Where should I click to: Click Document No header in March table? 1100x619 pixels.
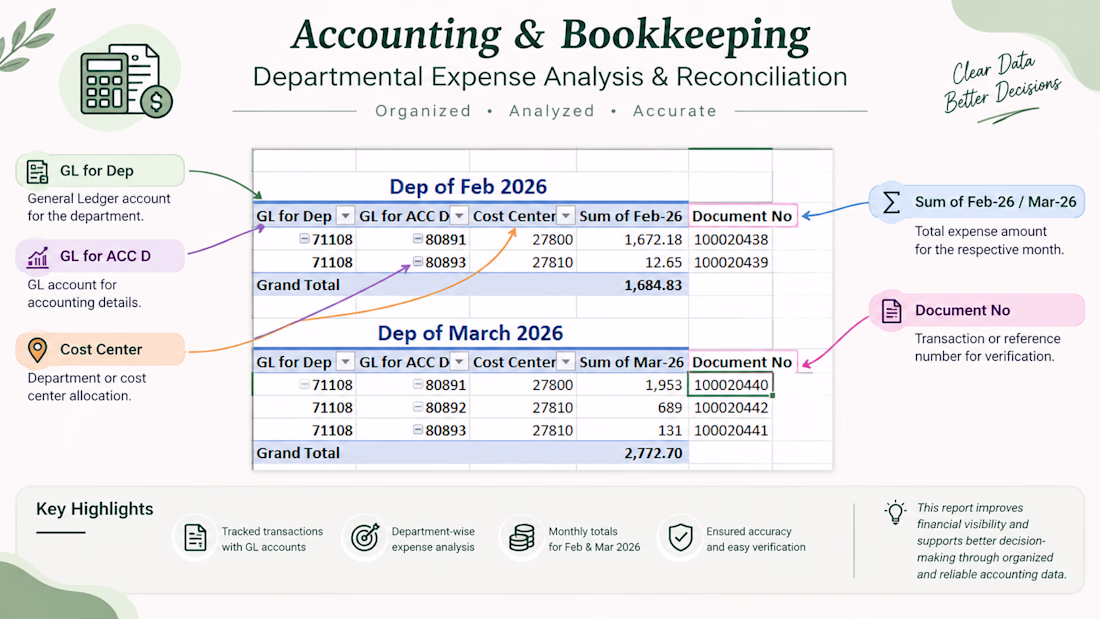pyautogui.click(x=742, y=362)
